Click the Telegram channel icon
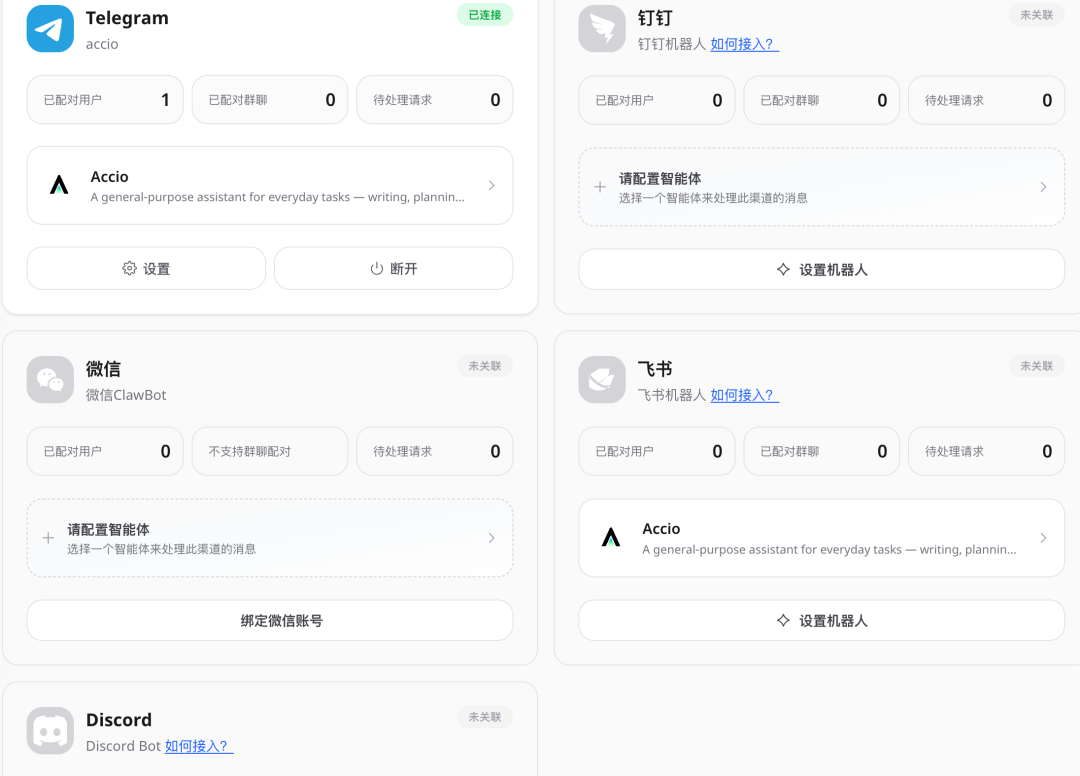 tap(50, 28)
